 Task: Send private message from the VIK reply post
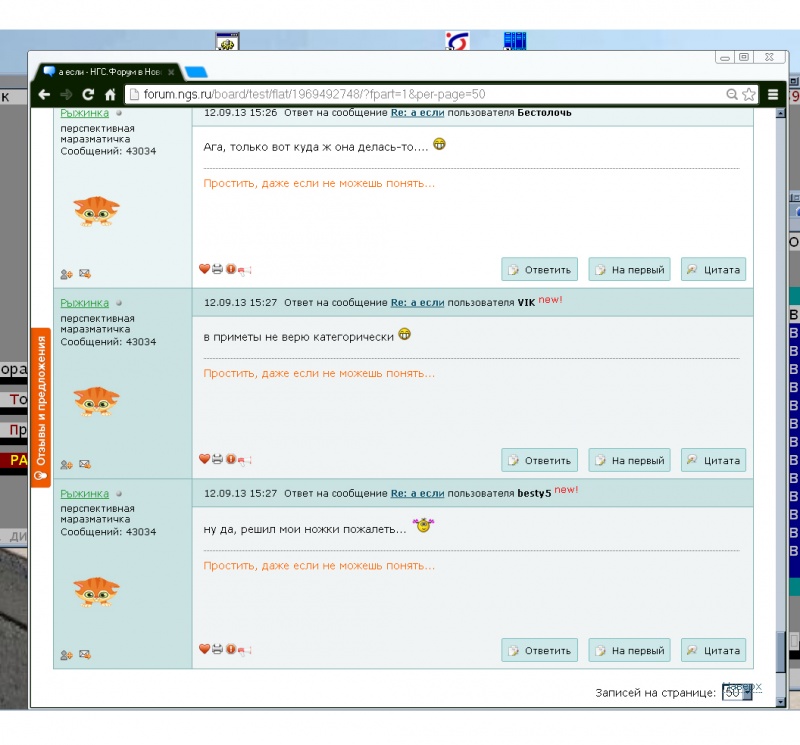85,464
